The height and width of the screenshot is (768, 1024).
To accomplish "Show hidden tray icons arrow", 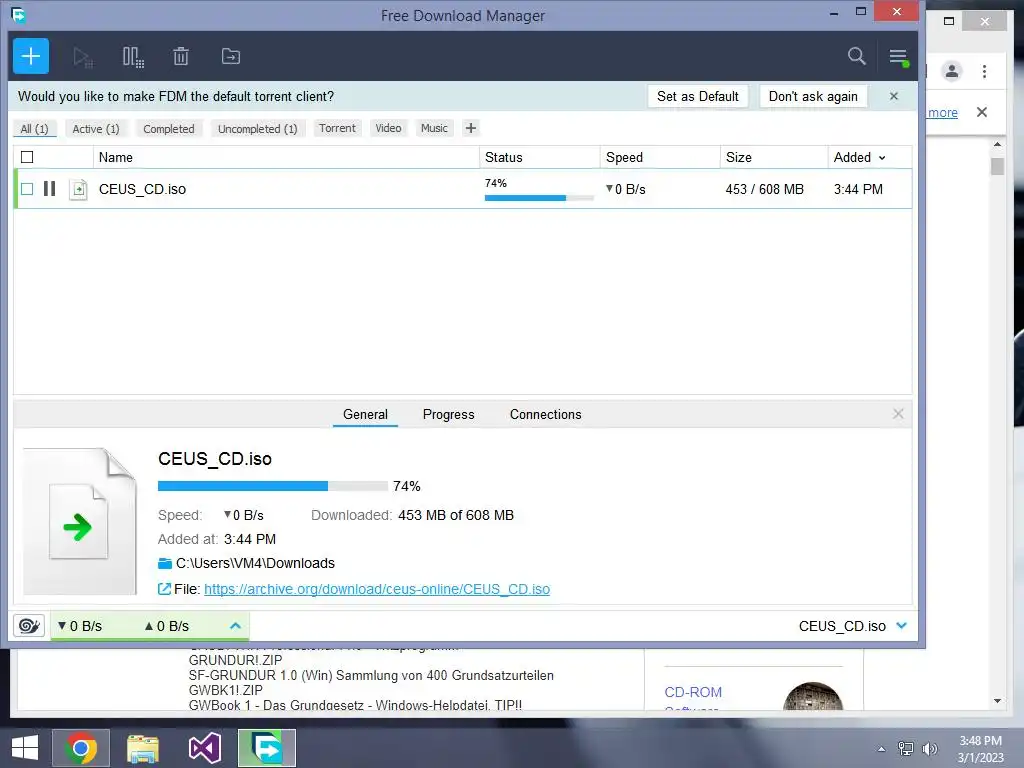I will [x=882, y=749].
